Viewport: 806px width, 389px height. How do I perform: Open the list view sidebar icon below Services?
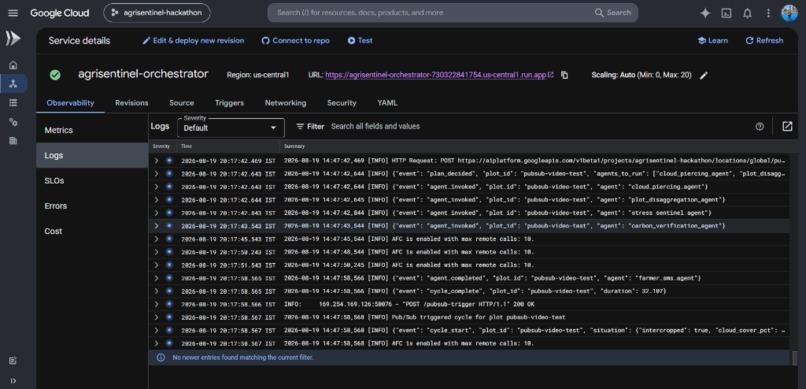pos(13,103)
